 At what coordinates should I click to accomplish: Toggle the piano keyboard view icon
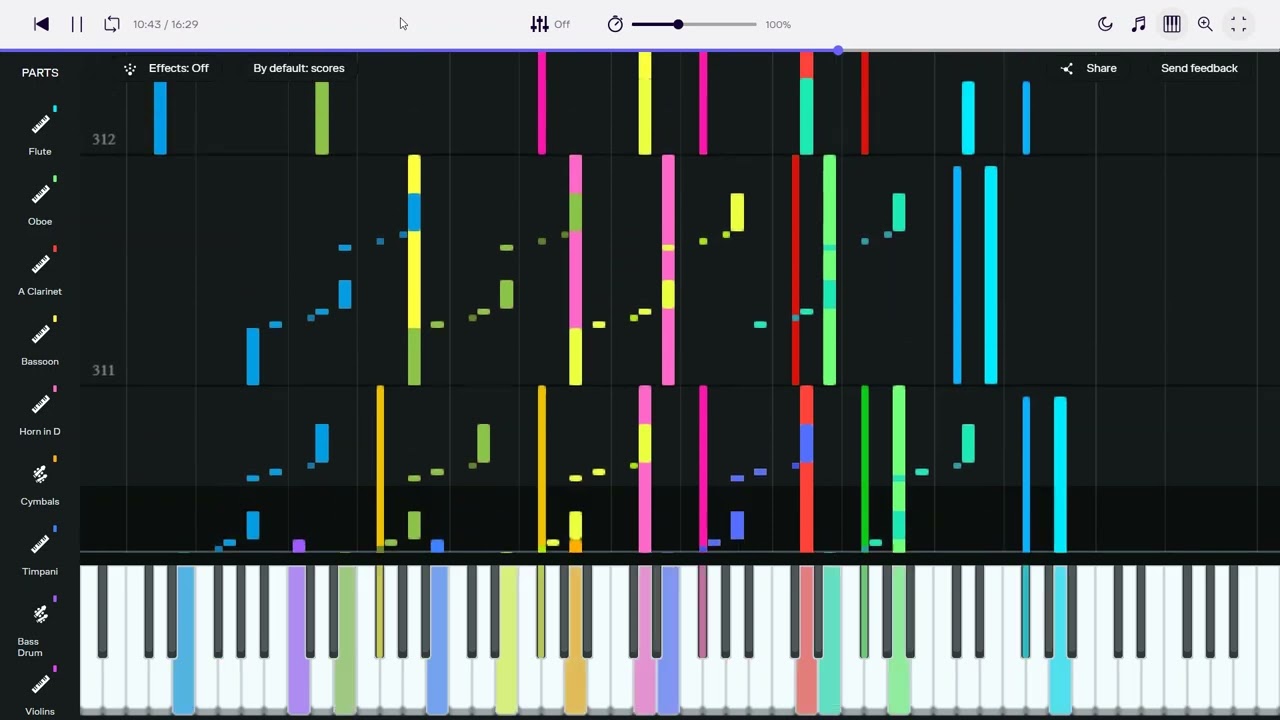point(1172,24)
